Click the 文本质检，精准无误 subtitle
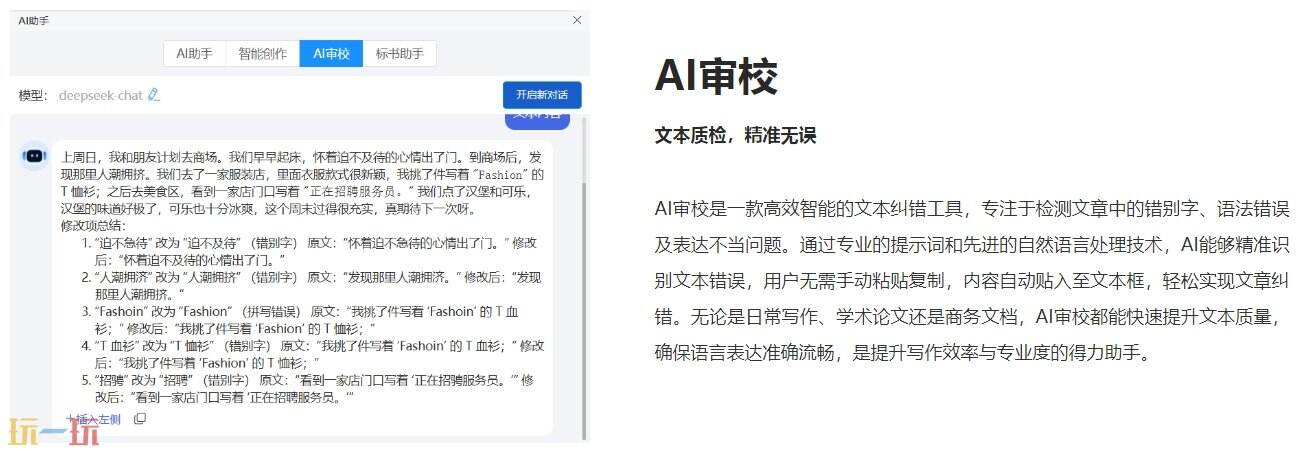Viewport: 1307px width, 451px height. pos(735,135)
